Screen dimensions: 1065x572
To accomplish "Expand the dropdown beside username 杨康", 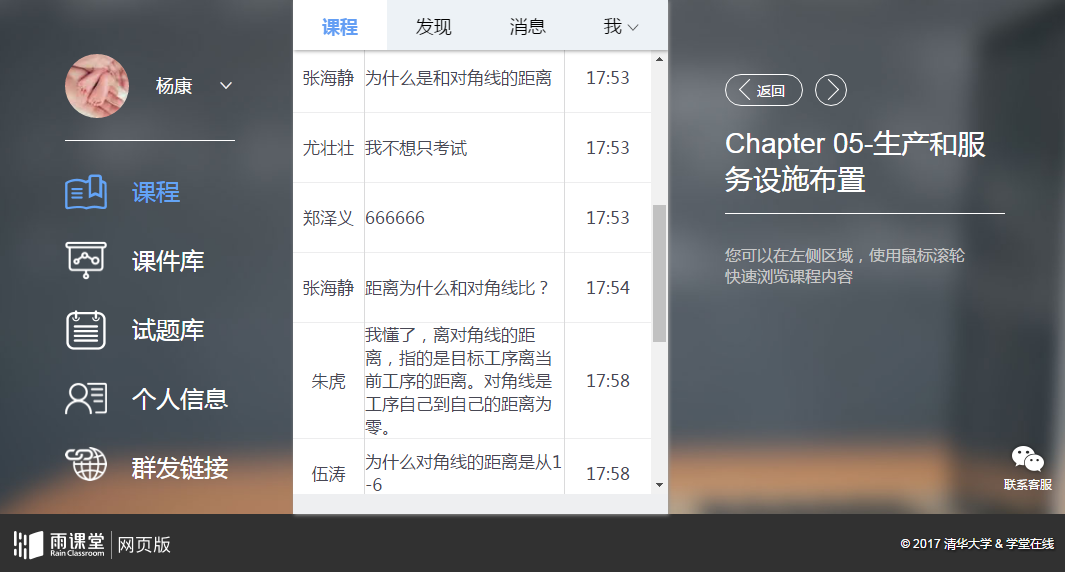I will tap(226, 86).
